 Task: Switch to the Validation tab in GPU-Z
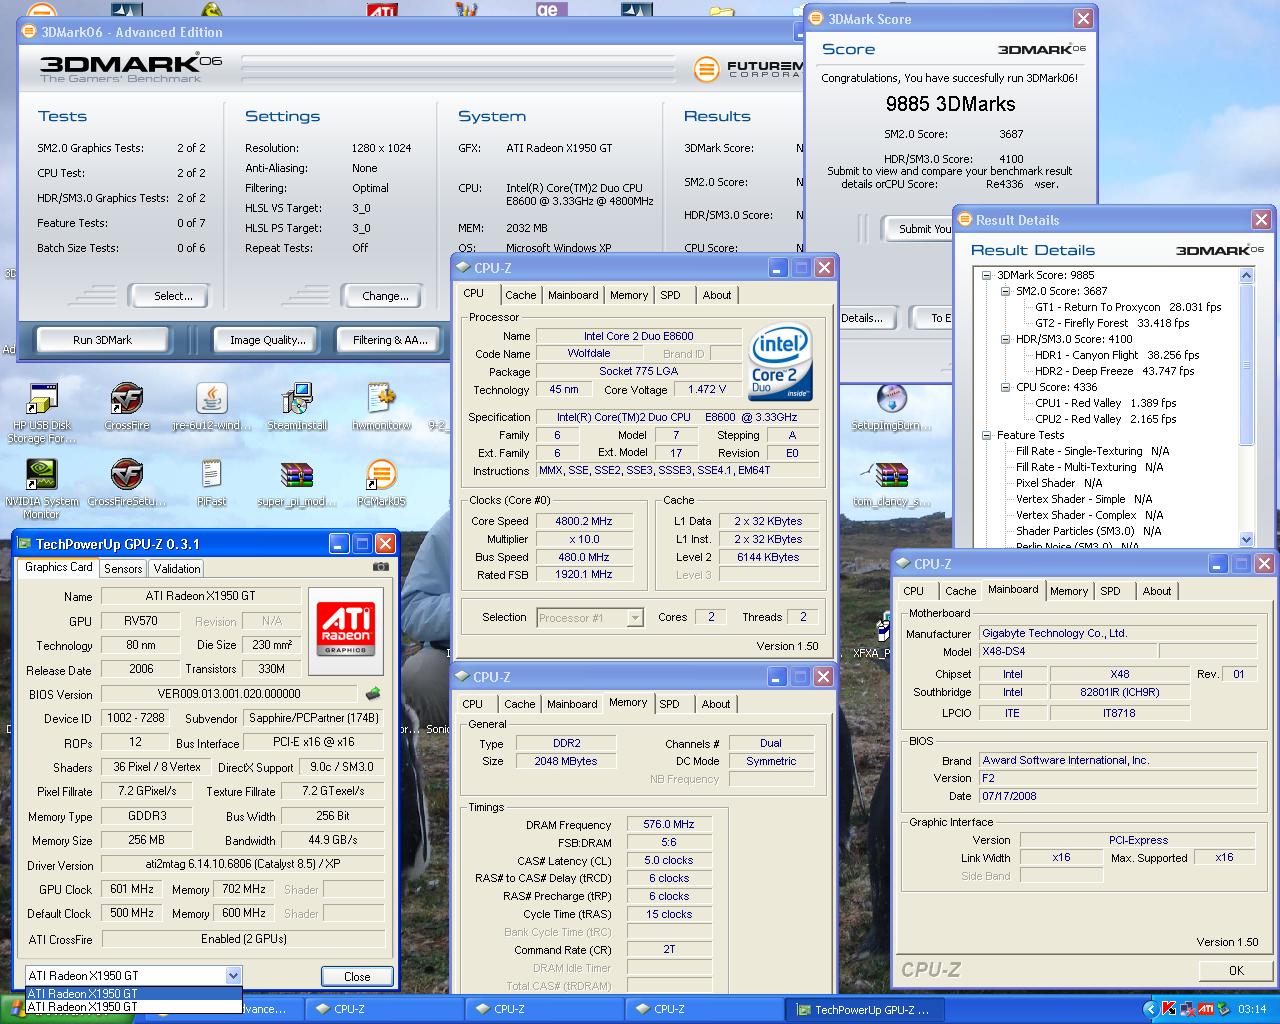[x=177, y=568]
